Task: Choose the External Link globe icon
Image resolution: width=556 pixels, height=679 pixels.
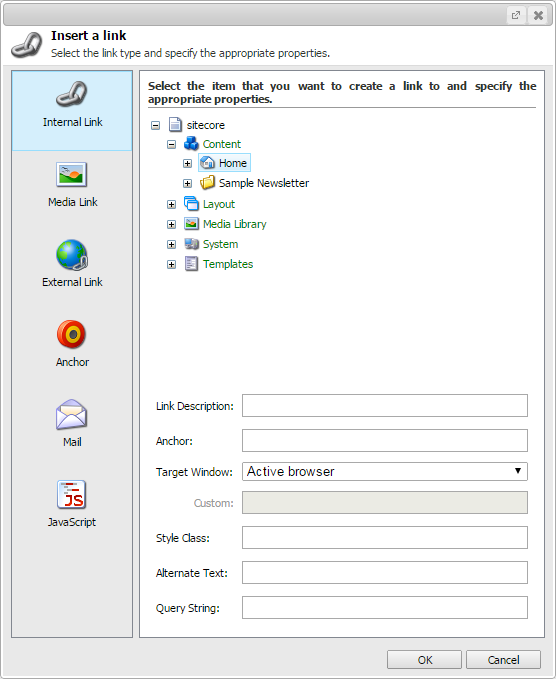Action: pyautogui.click(x=72, y=255)
